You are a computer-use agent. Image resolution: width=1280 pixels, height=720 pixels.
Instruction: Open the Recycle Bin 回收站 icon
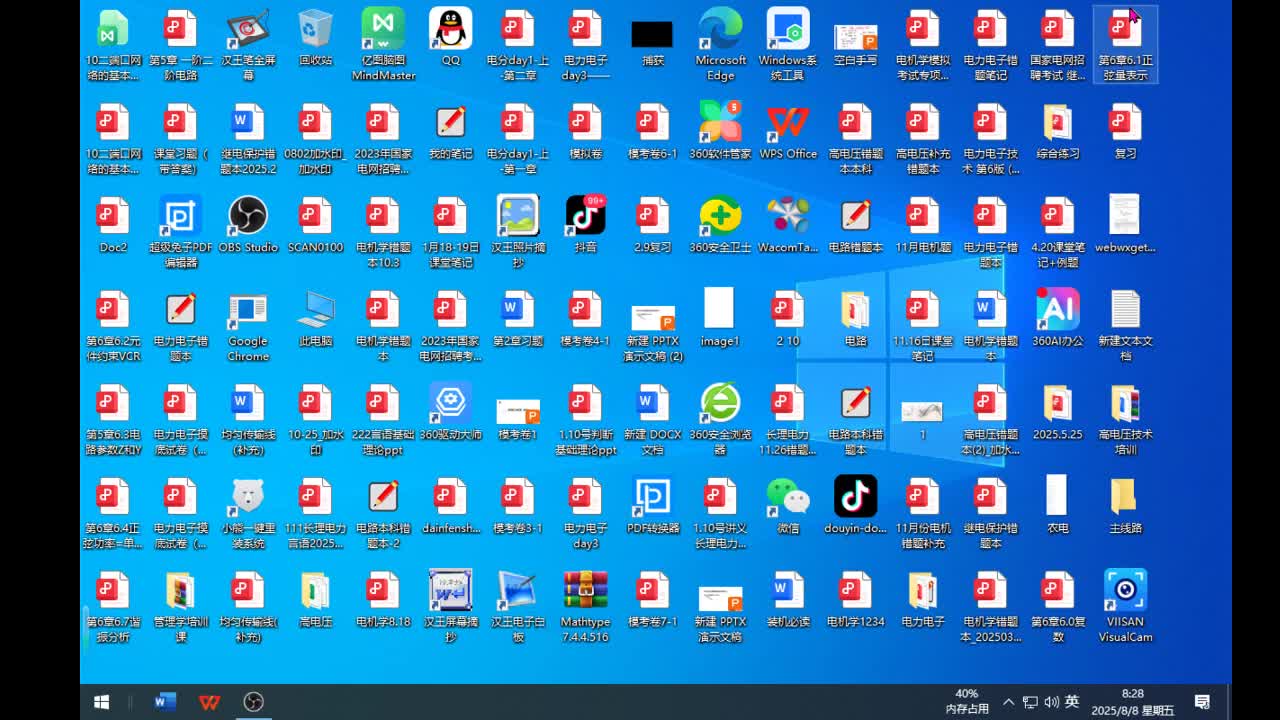(316, 38)
